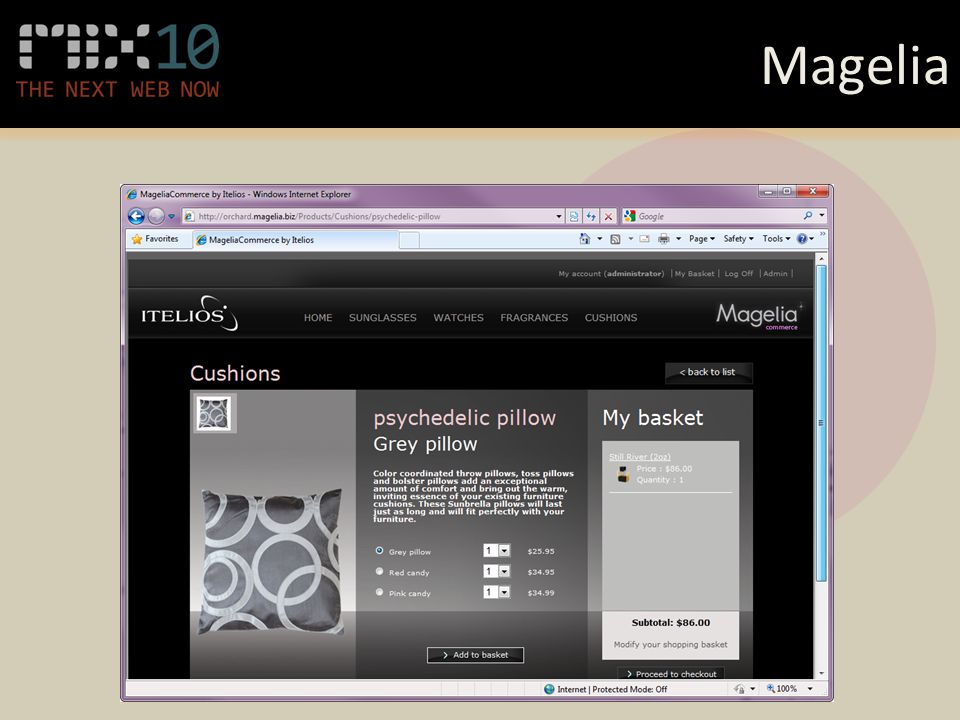Click the browser Forward arrow button
This screenshot has width=960, height=720.
[x=156, y=216]
